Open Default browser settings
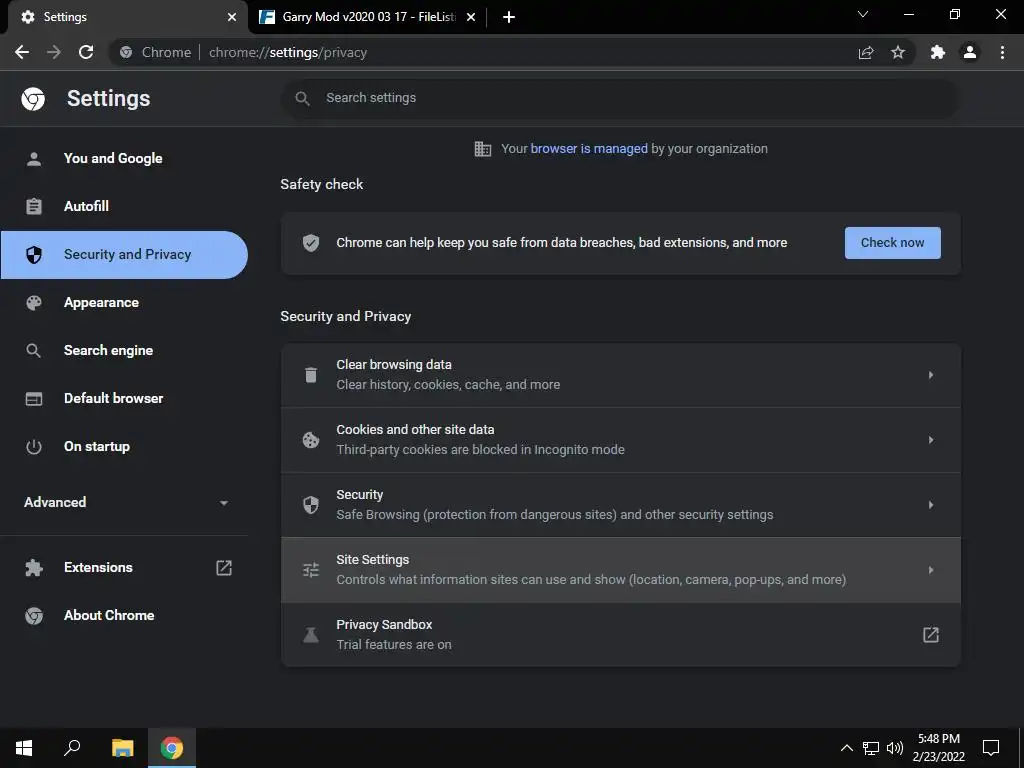 (x=124, y=398)
